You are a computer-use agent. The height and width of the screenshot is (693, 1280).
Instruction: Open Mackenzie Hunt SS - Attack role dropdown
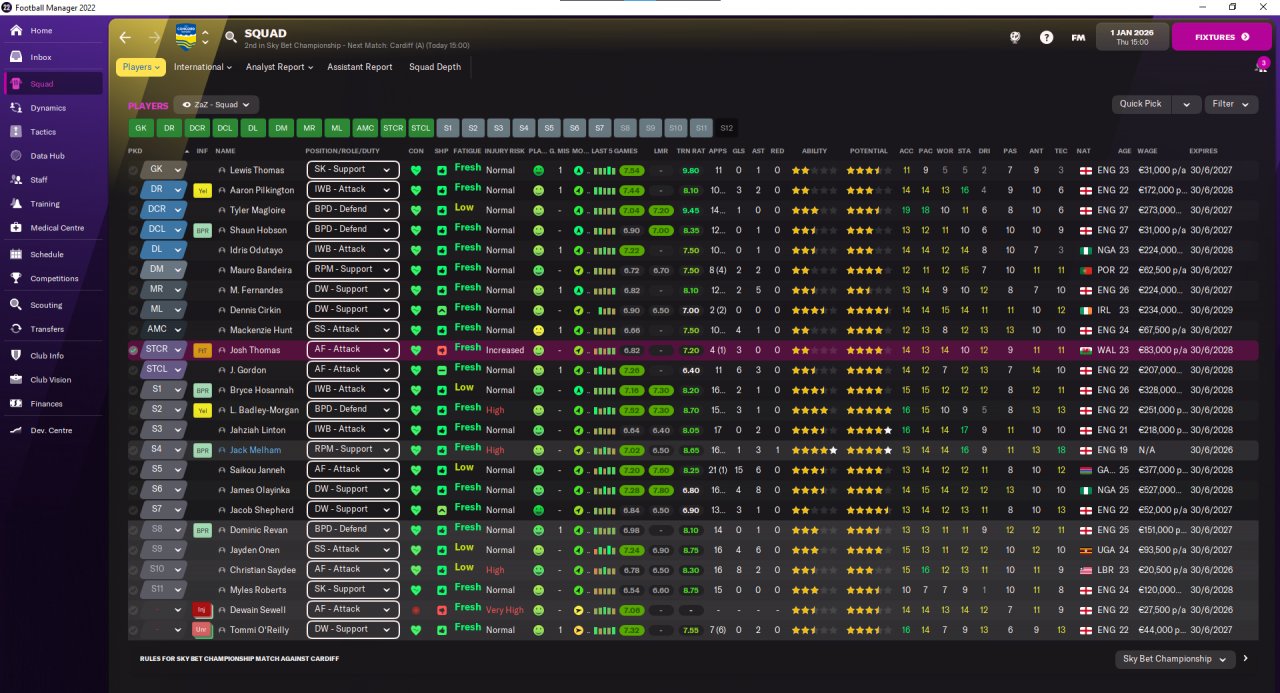click(352, 329)
